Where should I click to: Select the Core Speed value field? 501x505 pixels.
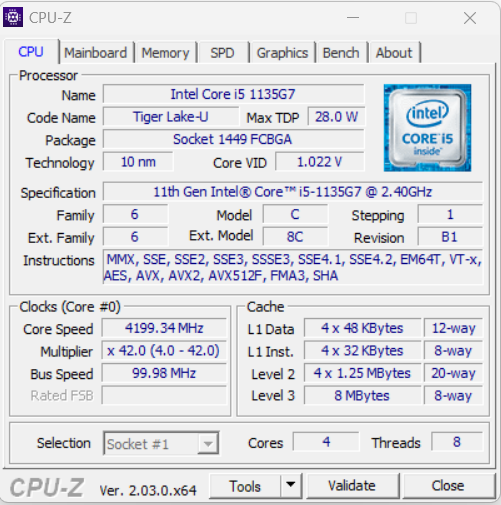164,328
